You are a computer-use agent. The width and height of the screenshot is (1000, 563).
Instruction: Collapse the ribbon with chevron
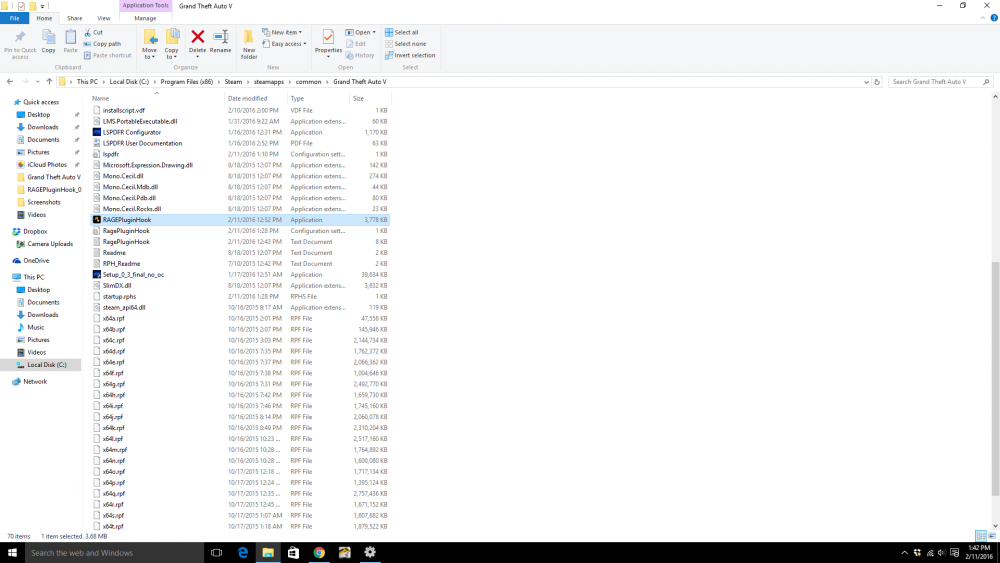coord(983,18)
